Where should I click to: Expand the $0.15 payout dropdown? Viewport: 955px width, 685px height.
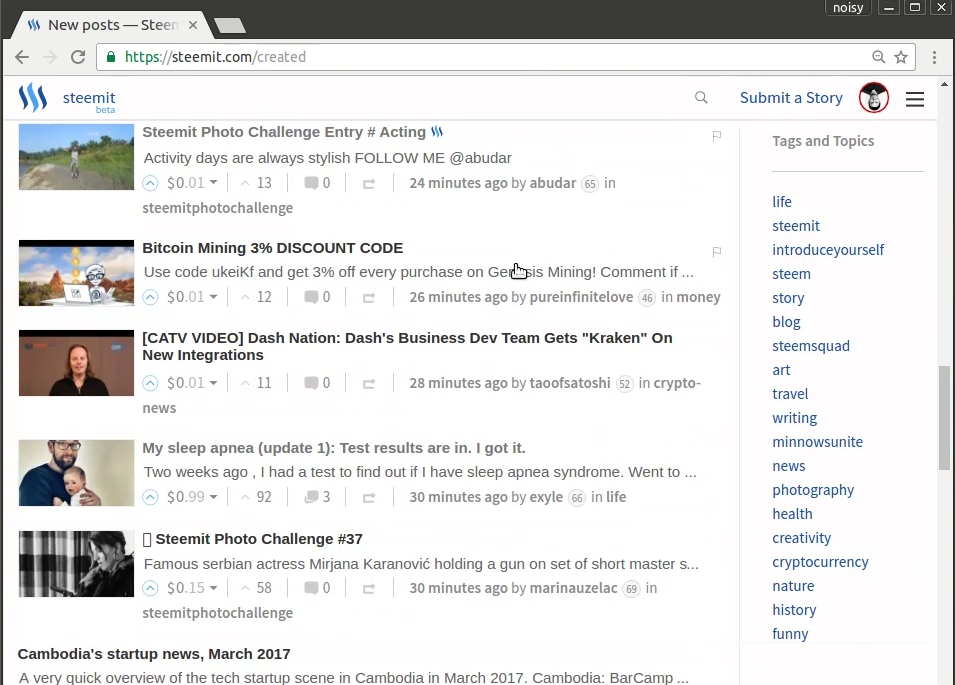click(x=213, y=588)
